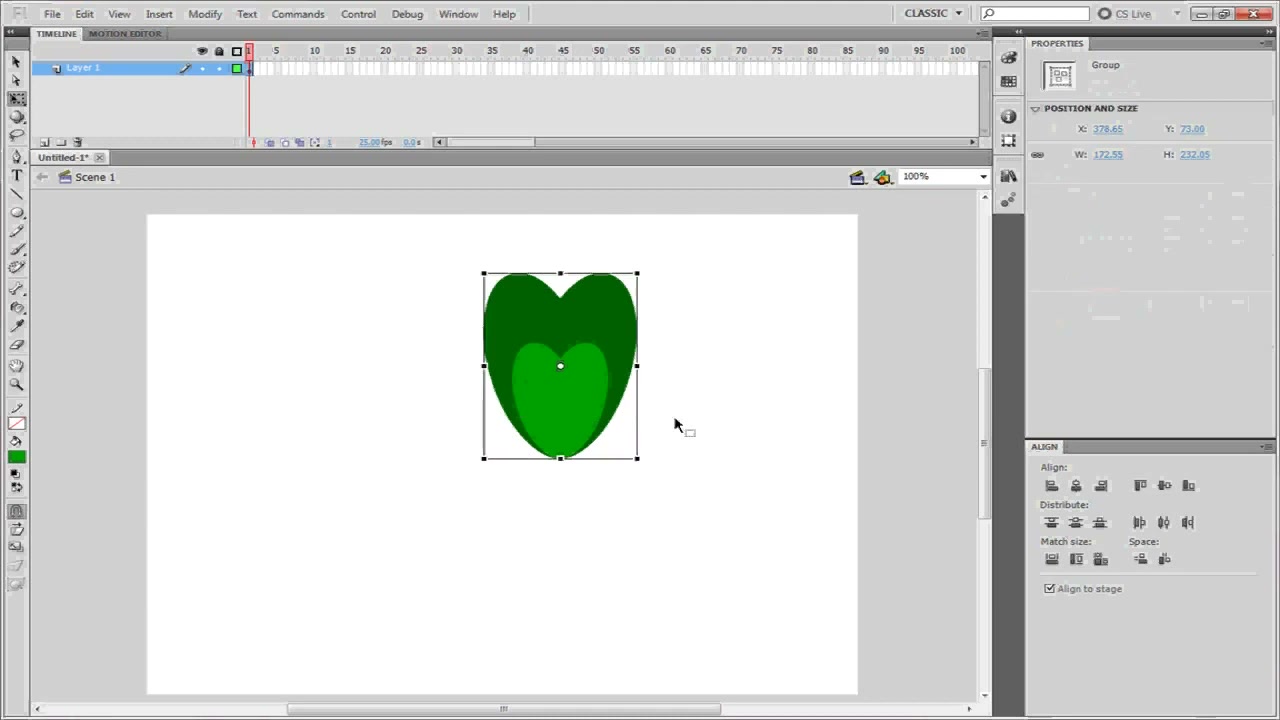1280x720 pixels.
Task: Toggle width and height lock link icon
Action: tap(1037, 155)
